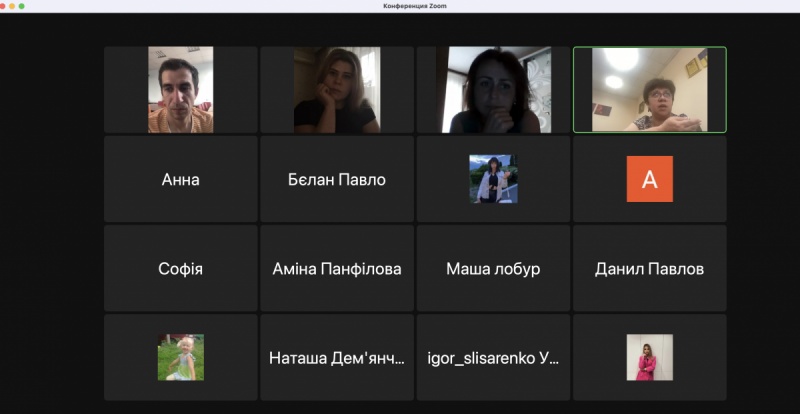The image size is (800, 414).
Task: Select the video of man in striped shirt
Action: pos(181,90)
